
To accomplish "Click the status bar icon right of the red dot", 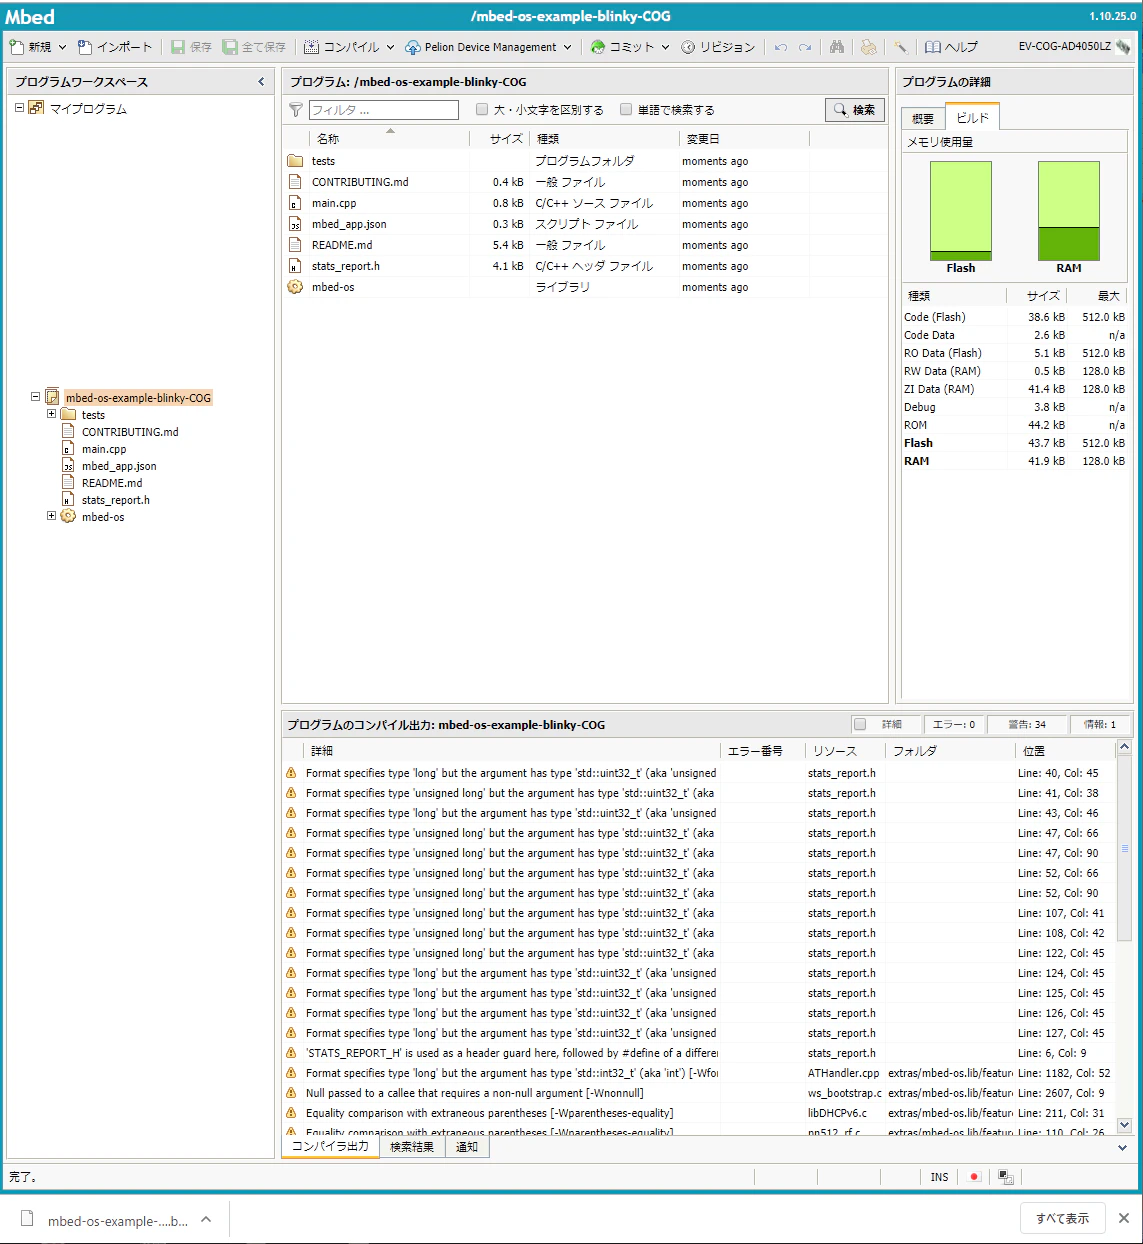I will [x=1005, y=1177].
